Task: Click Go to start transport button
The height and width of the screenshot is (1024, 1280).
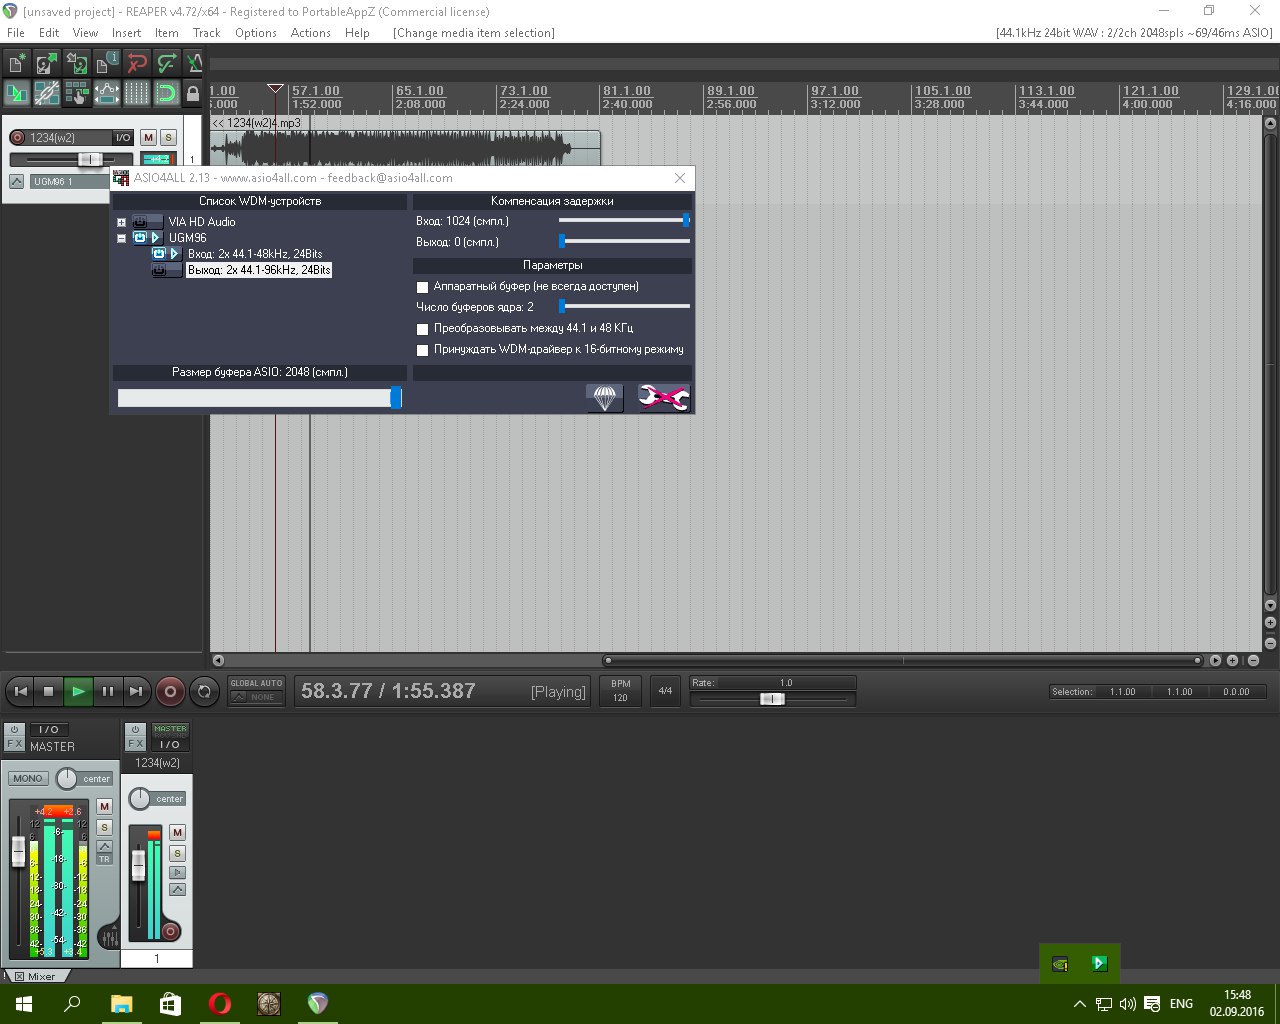Action: pyautogui.click(x=20, y=691)
